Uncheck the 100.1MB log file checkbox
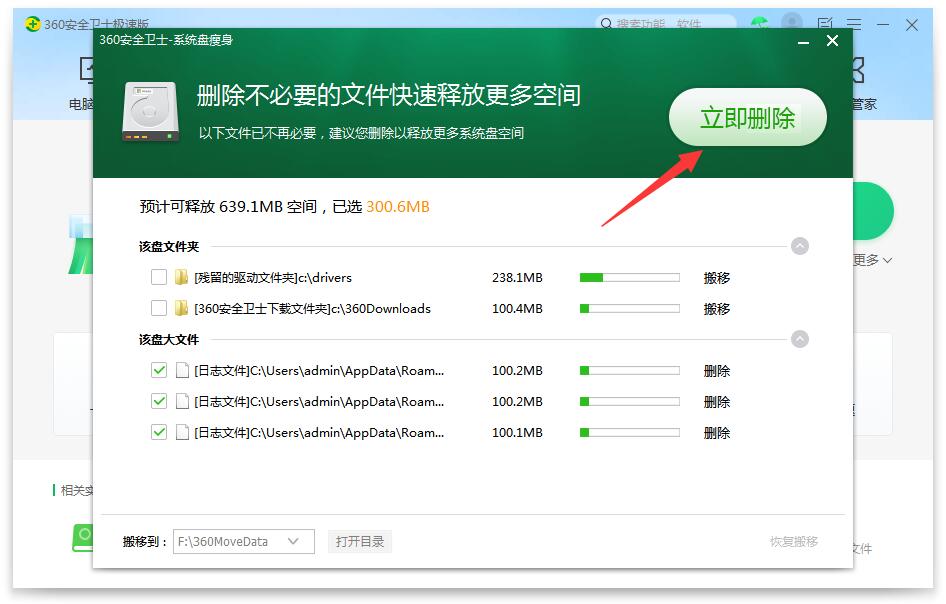946x604 pixels. [159, 433]
